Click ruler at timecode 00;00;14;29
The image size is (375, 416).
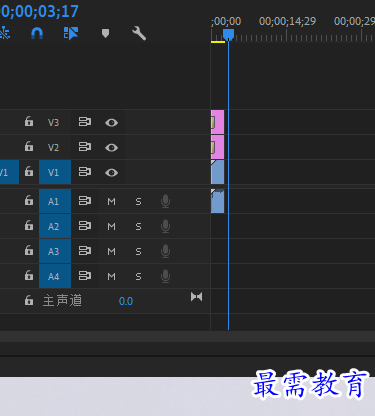287,21
